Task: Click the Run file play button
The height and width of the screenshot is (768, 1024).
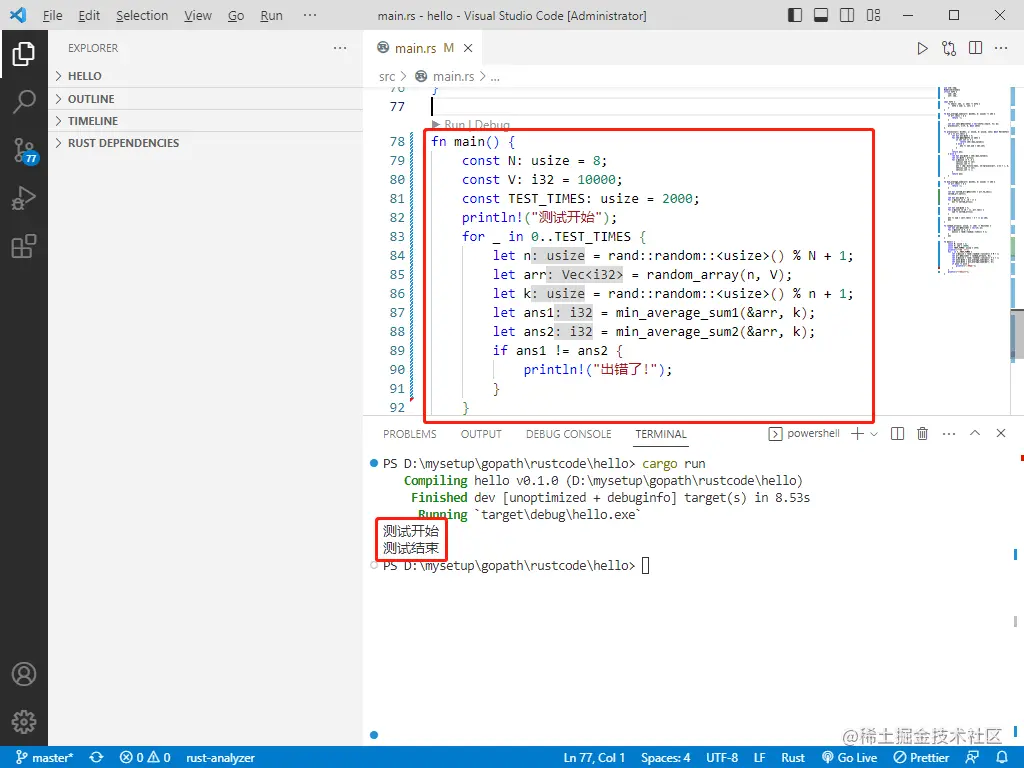Action: point(922,48)
